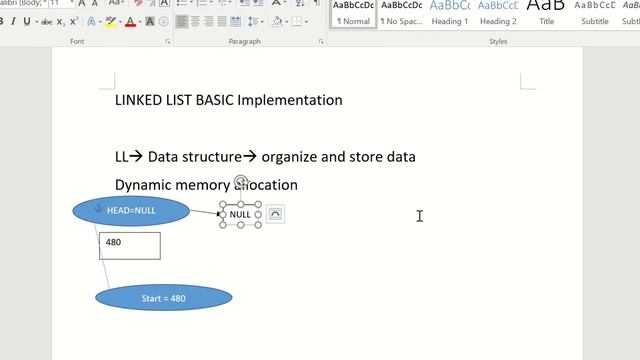The height and width of the screenshot is (360, 640).
Task: Click the Enclose Characters icon
Action: [x=163, y=22]
